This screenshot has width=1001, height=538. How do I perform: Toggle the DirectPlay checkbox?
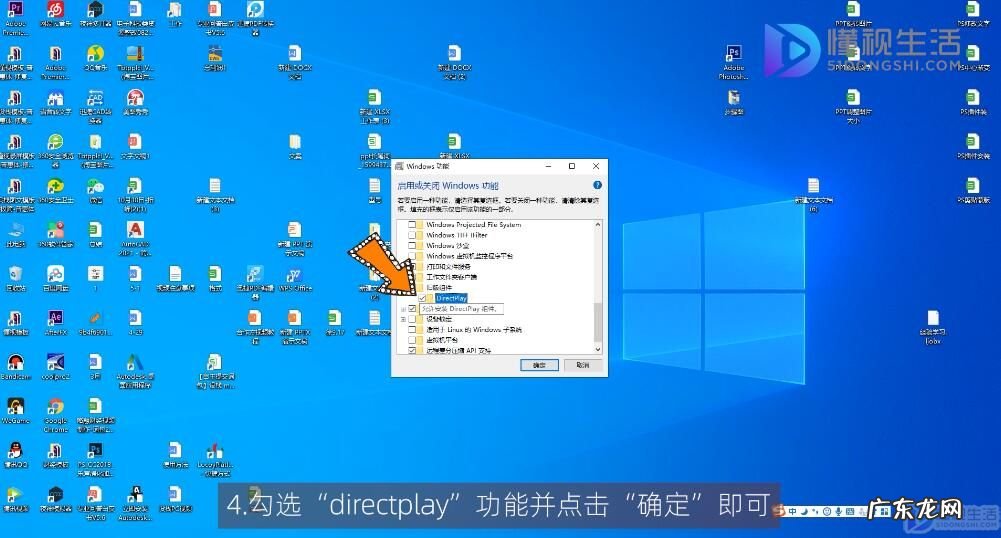point(422,298)
